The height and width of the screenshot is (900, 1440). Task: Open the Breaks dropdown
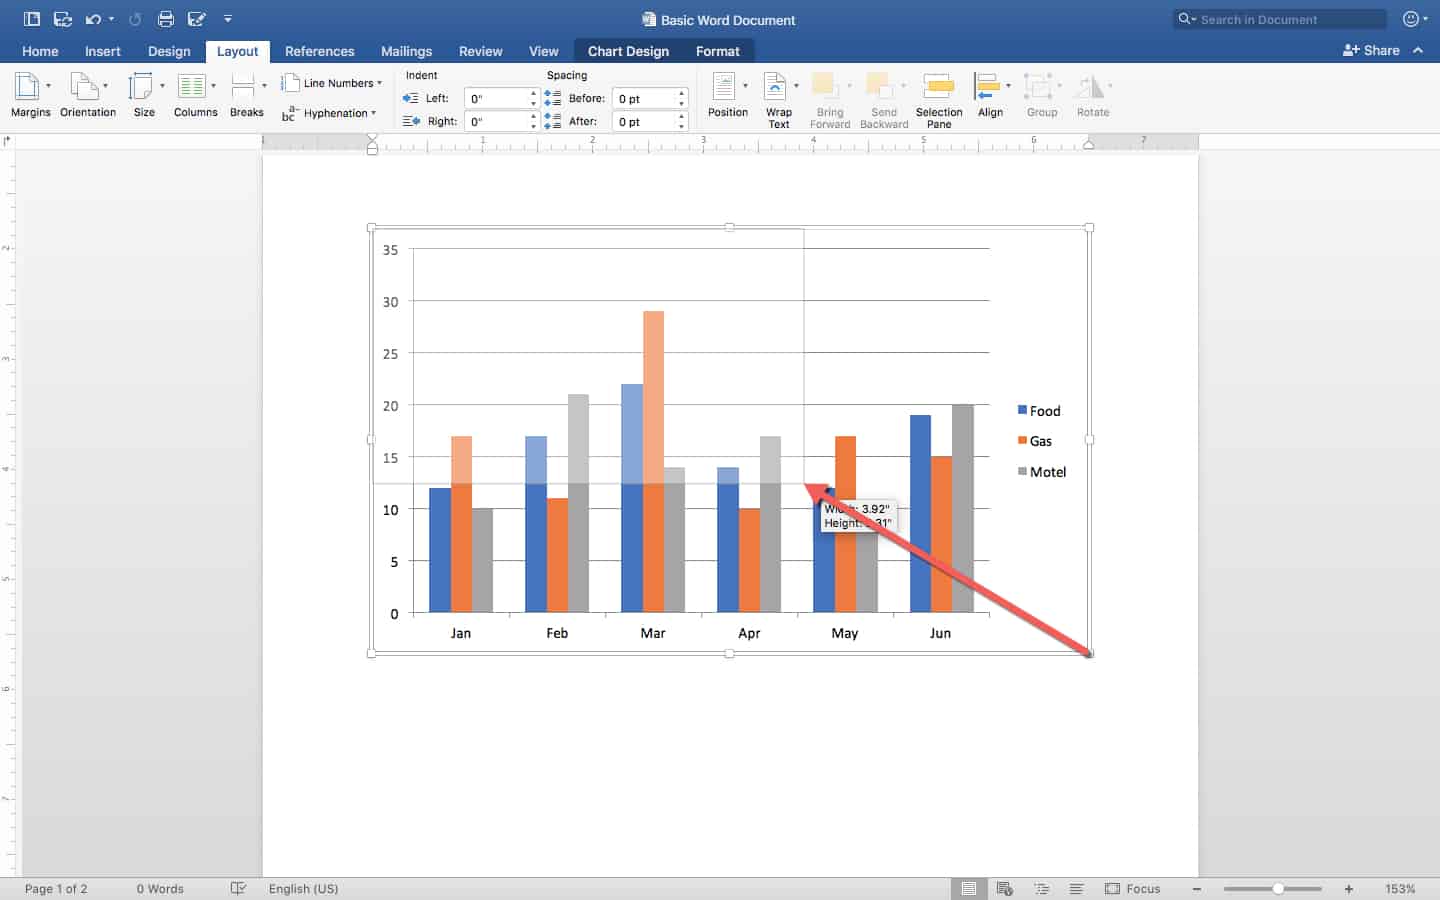pyautogui.click(x=246, y=95)
